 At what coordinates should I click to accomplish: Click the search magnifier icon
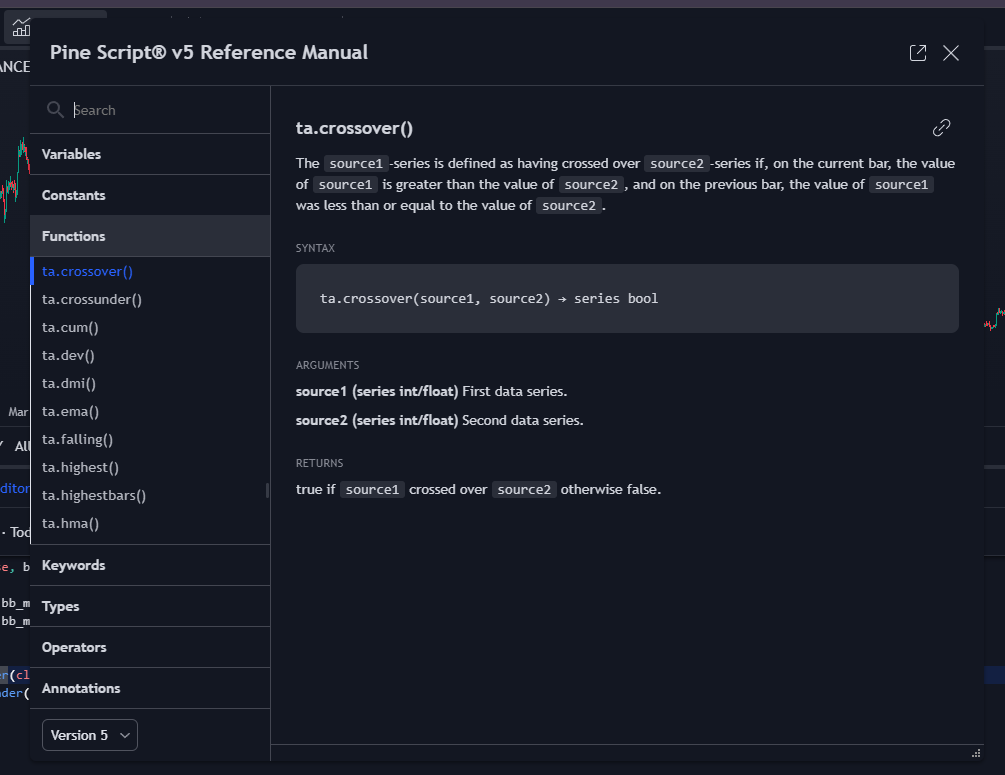pyautogui.click(x=56, y=110)
